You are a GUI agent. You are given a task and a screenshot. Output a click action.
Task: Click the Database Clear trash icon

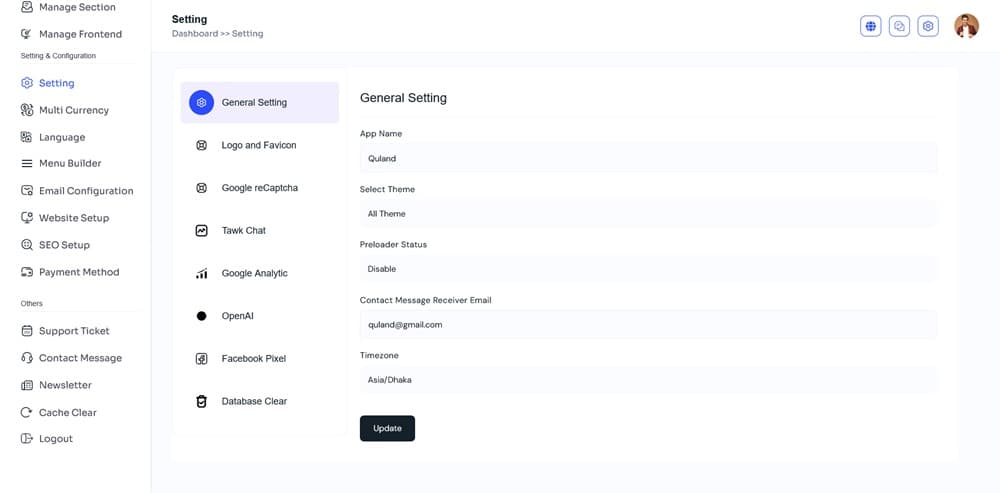pyautogui.click(x=201, y=401)
